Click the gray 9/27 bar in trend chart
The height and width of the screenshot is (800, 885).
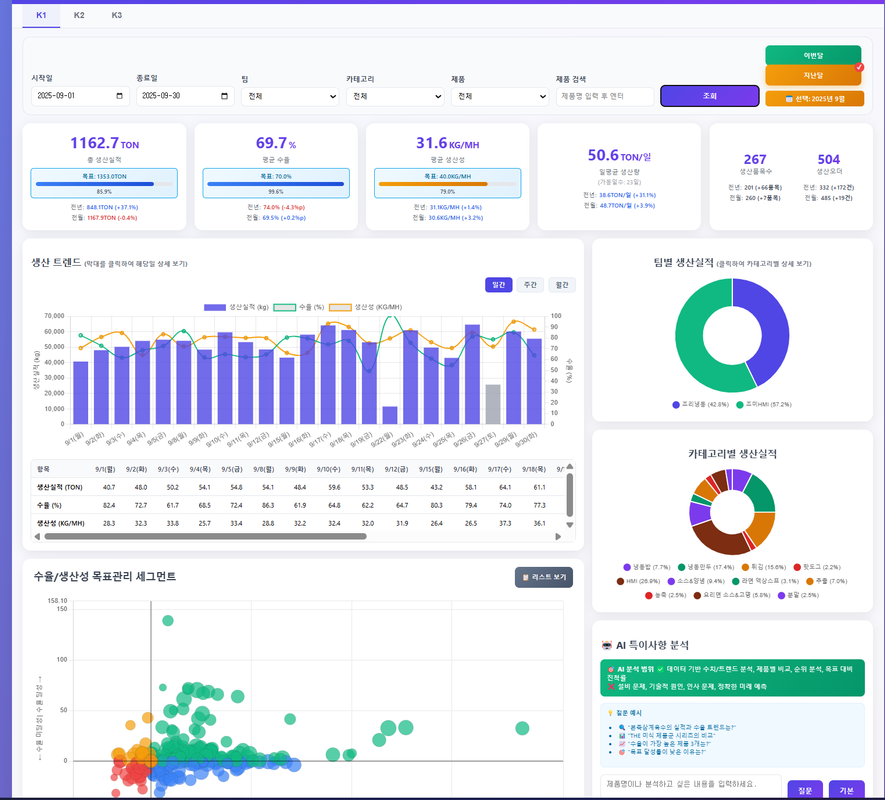click(493, 404)
